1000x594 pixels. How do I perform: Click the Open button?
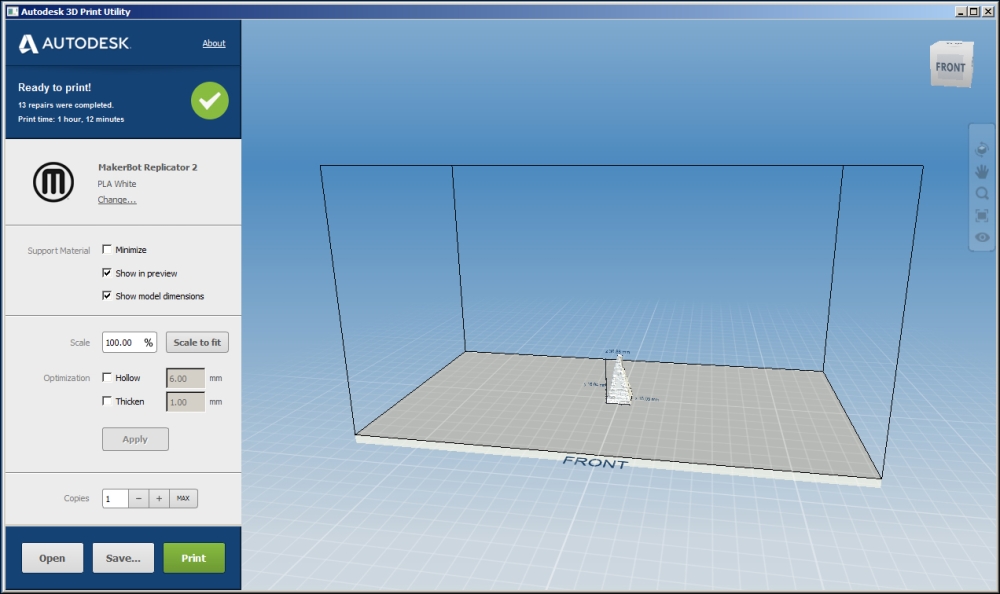[x=52, y=558]
